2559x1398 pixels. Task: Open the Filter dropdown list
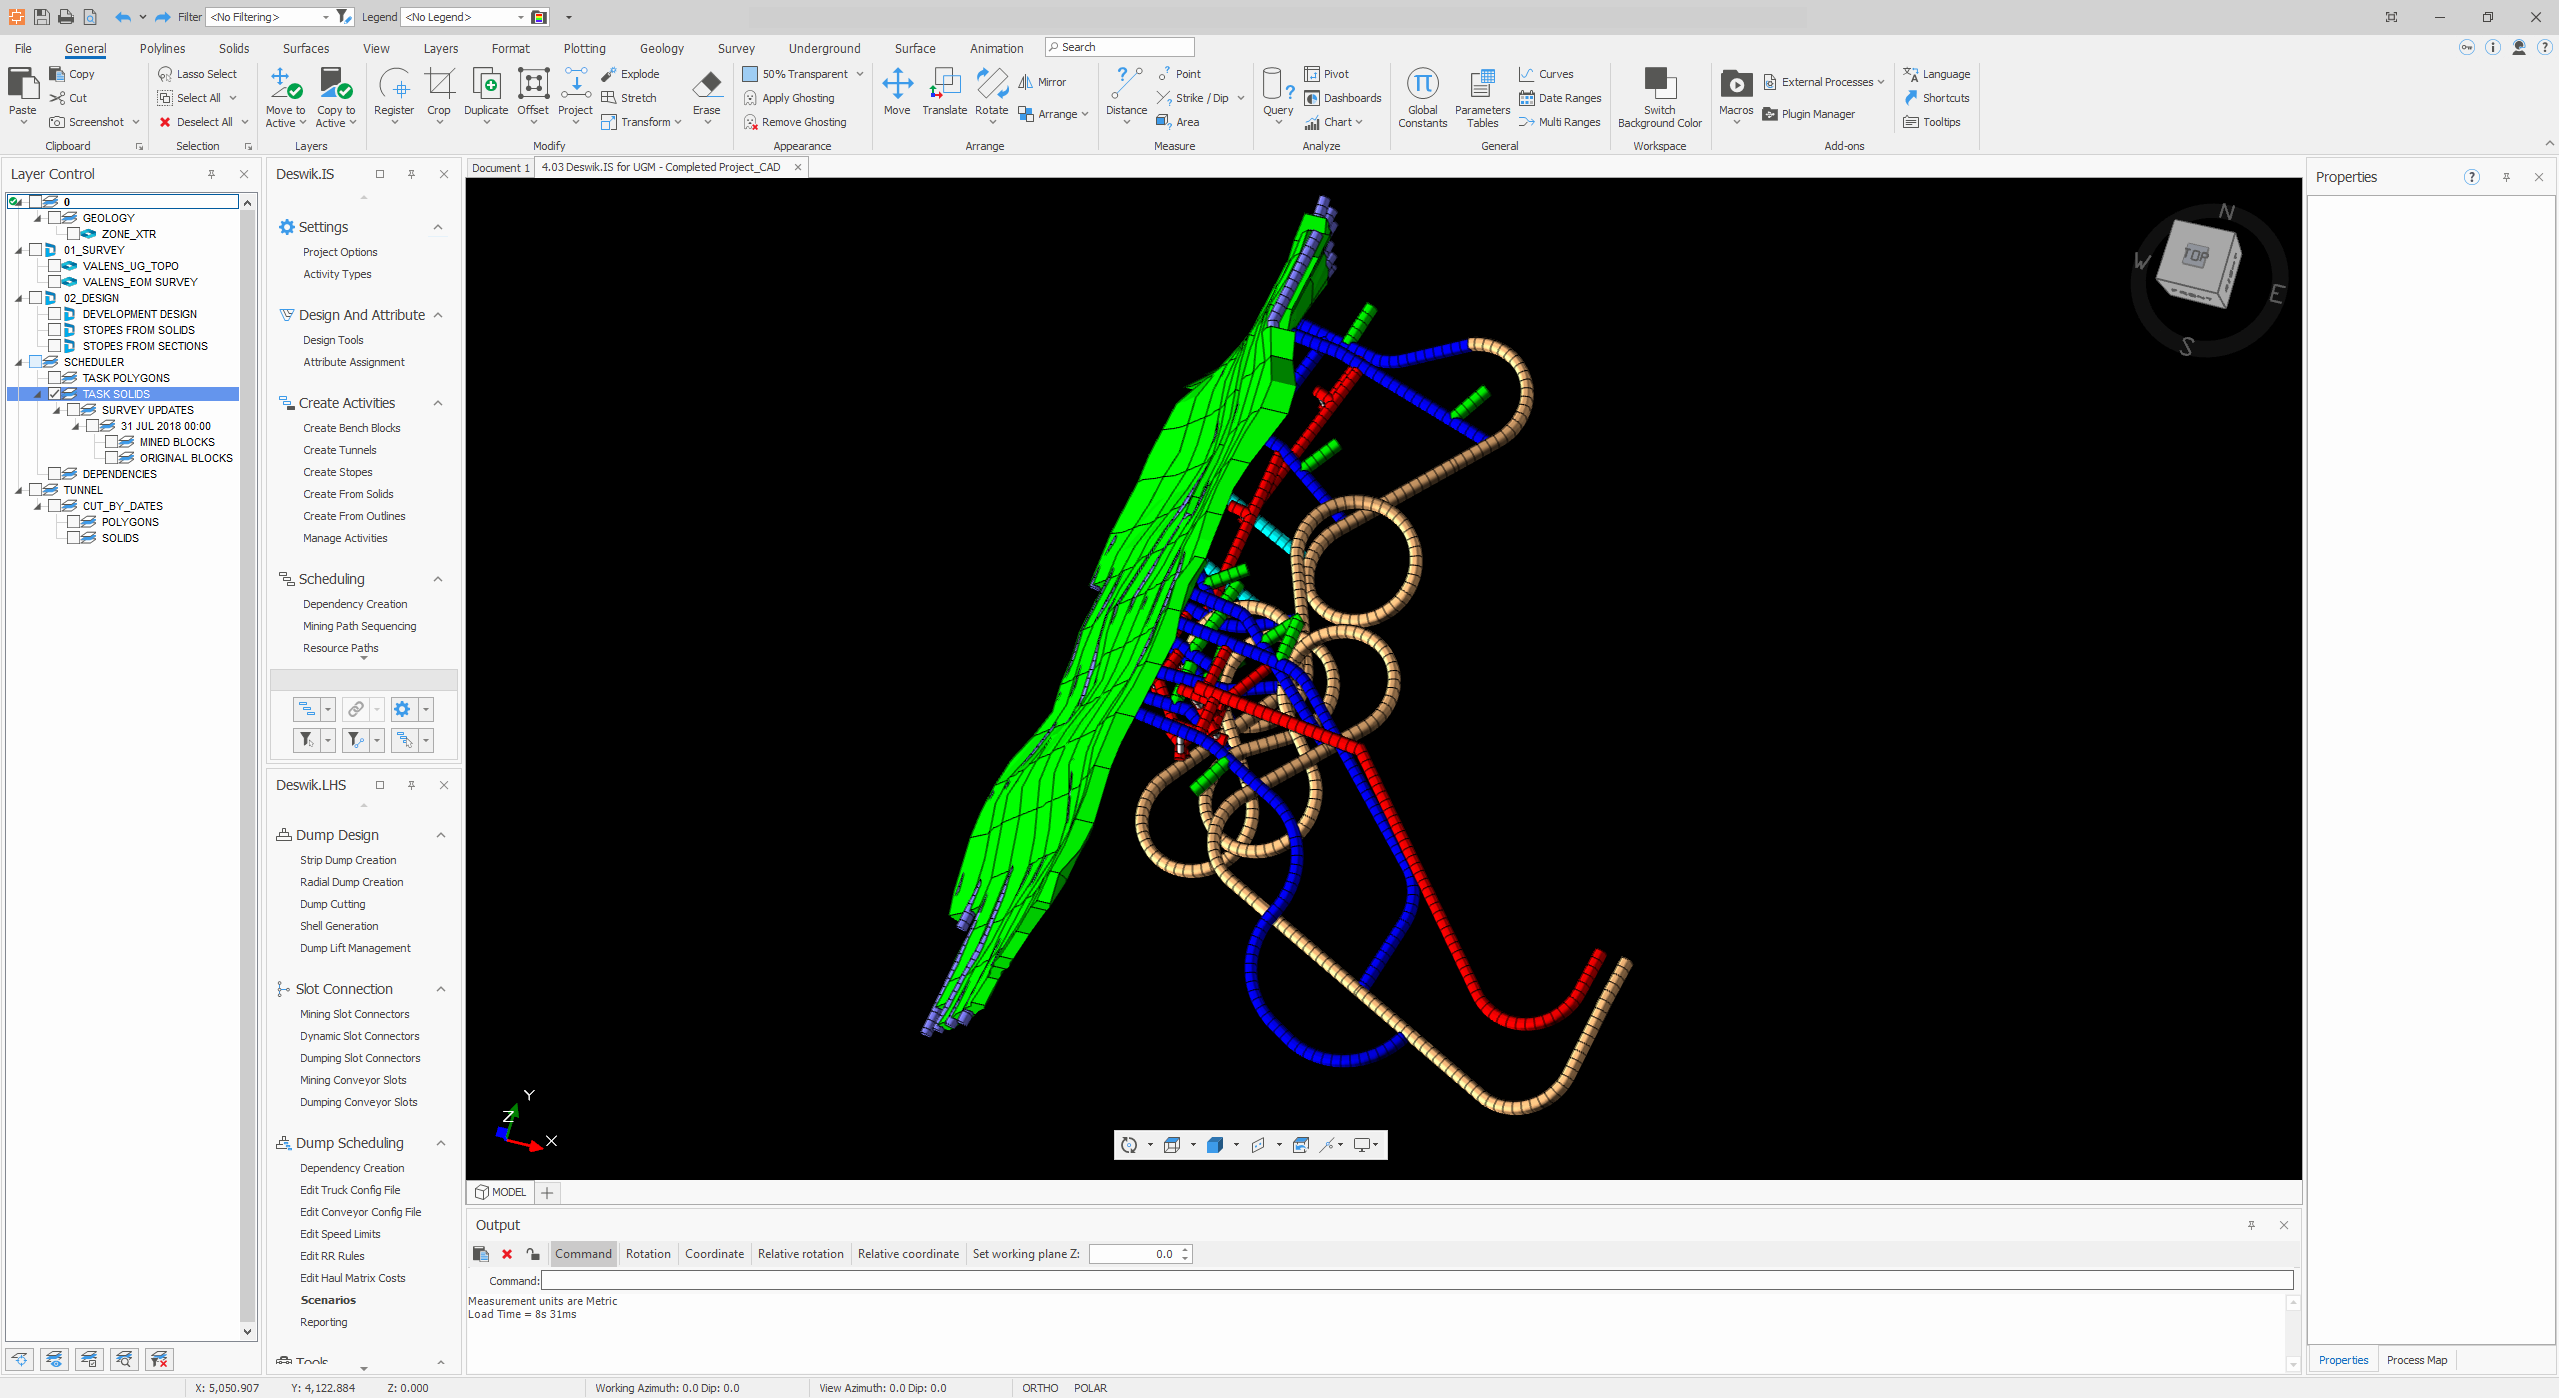325,17
